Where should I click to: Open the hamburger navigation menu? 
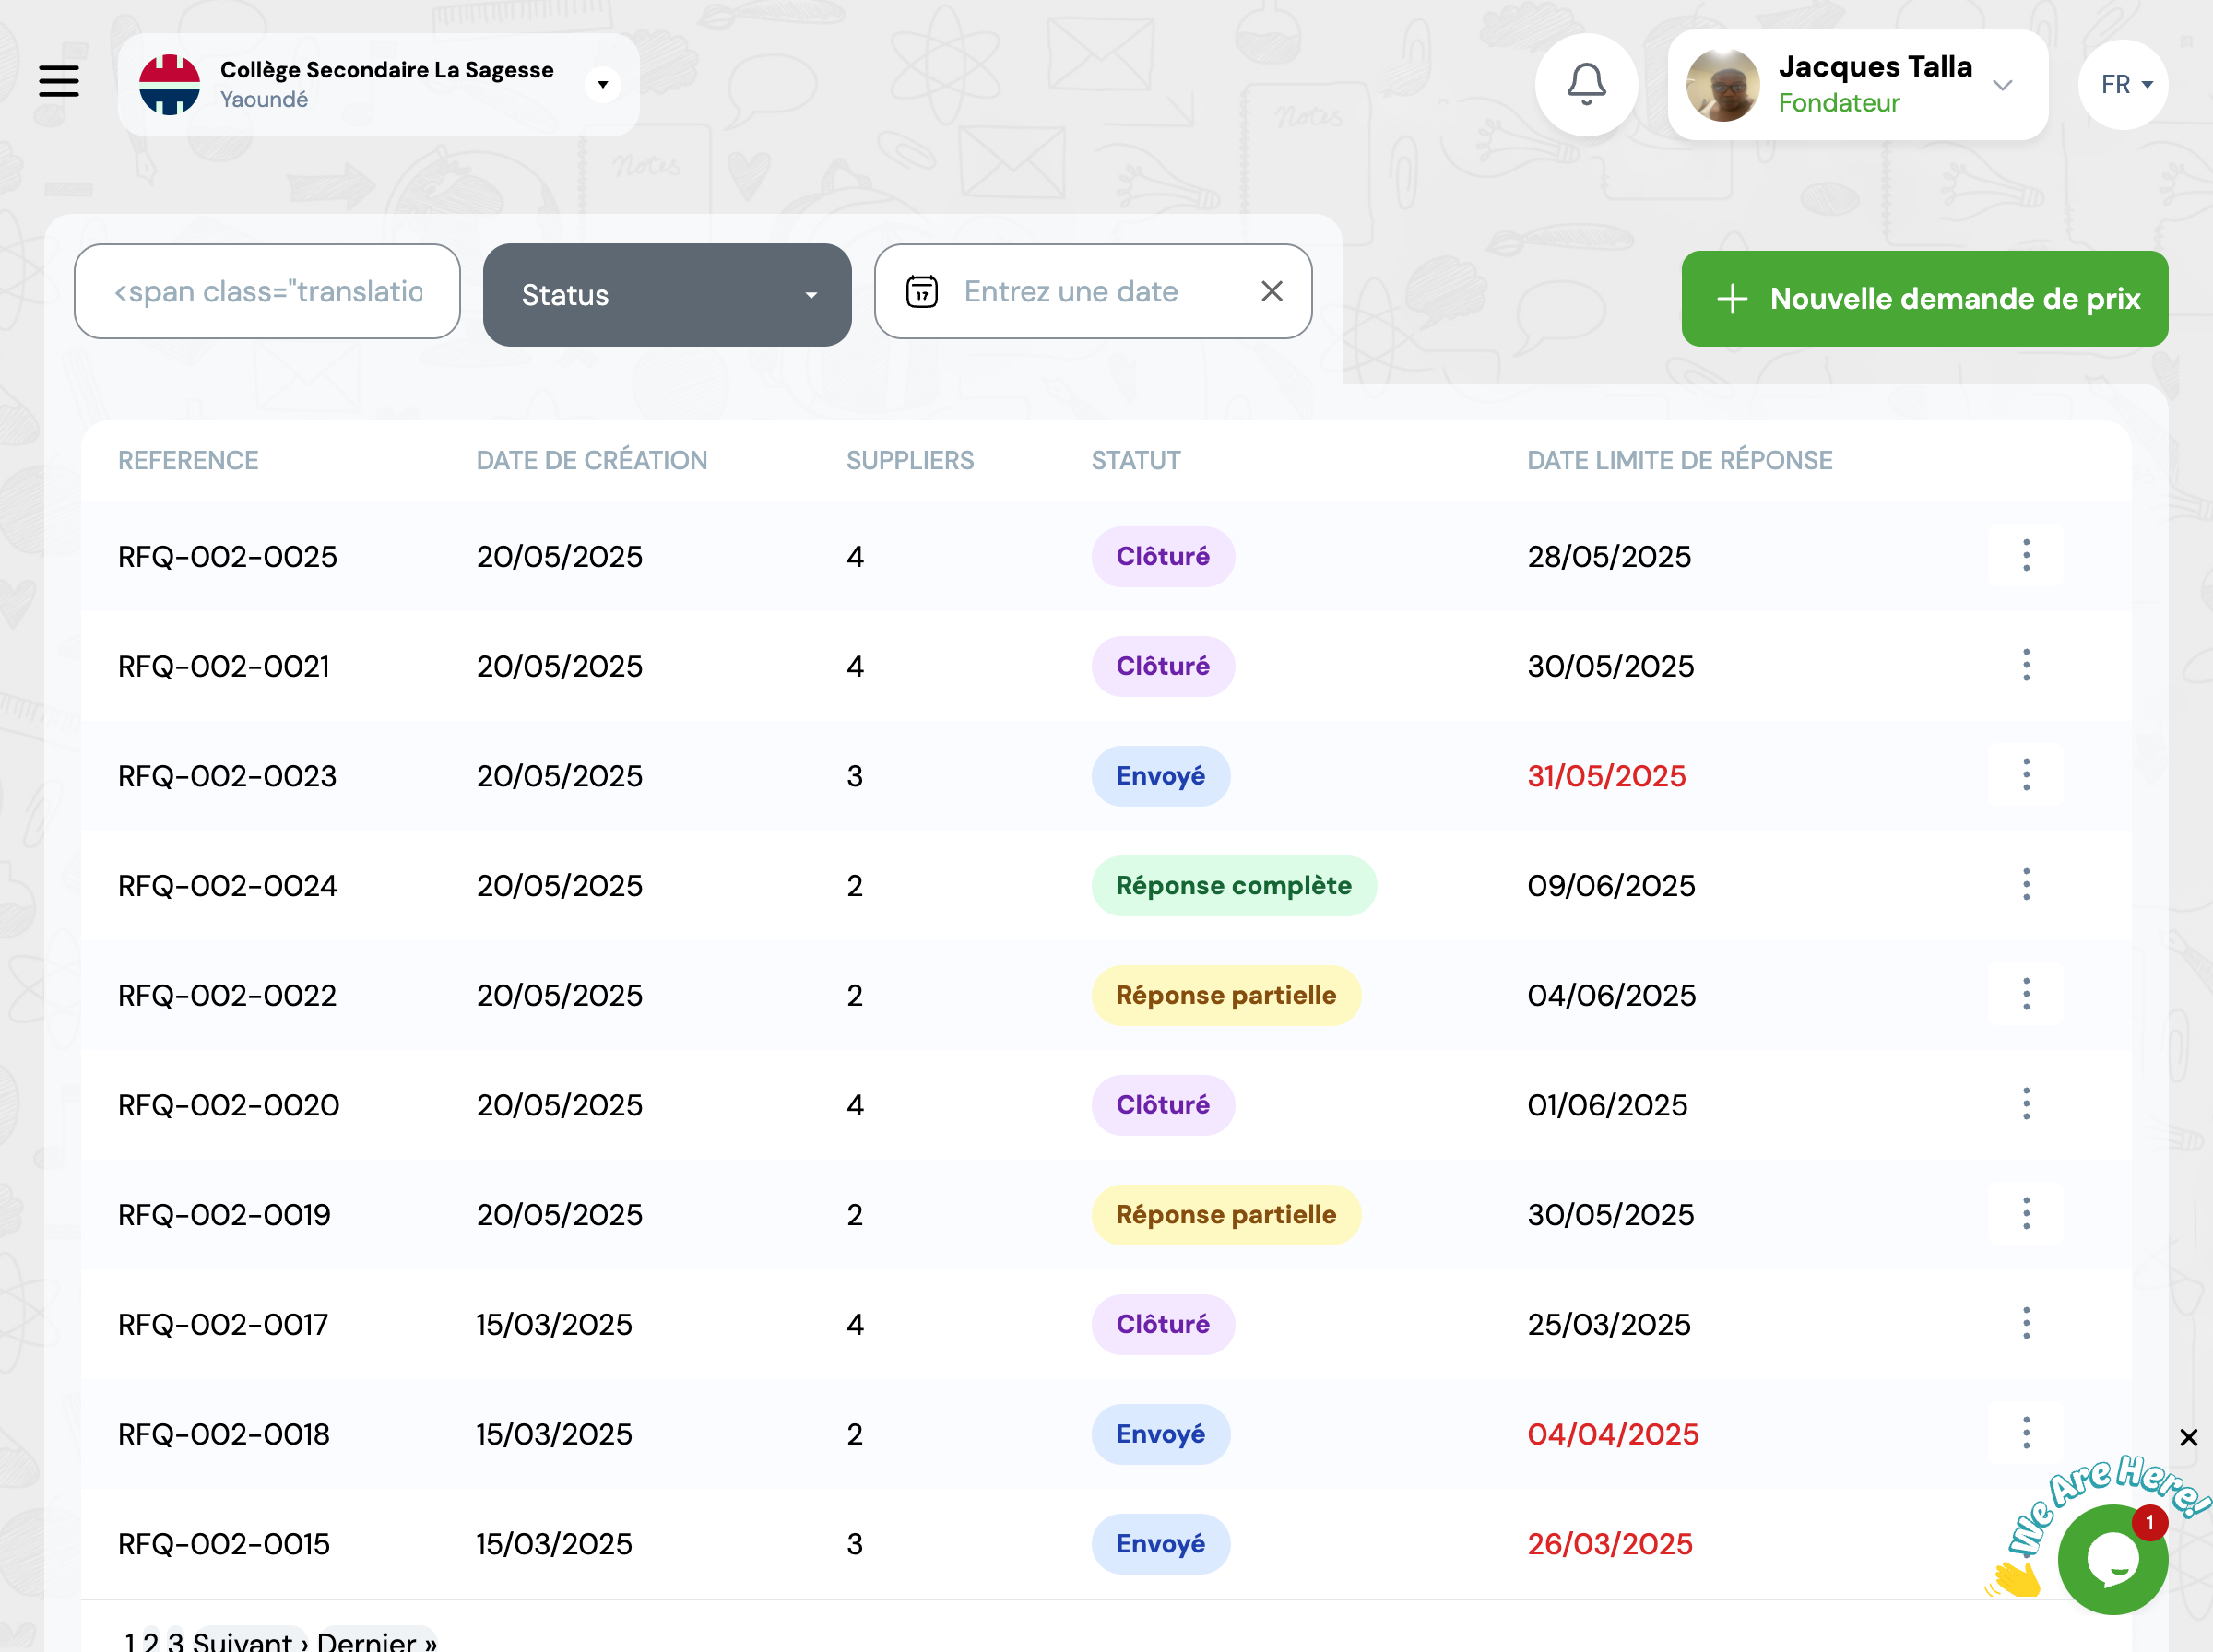59,81
